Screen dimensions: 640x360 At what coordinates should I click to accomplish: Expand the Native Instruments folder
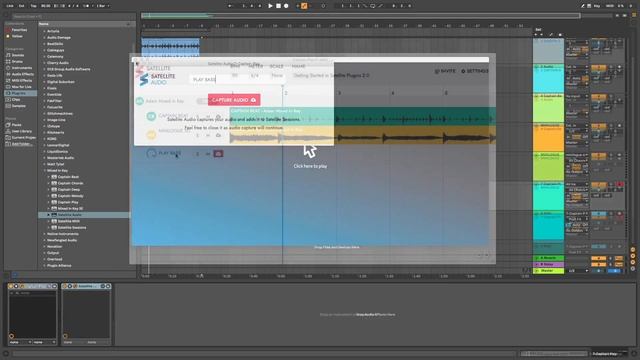(44, 234)
